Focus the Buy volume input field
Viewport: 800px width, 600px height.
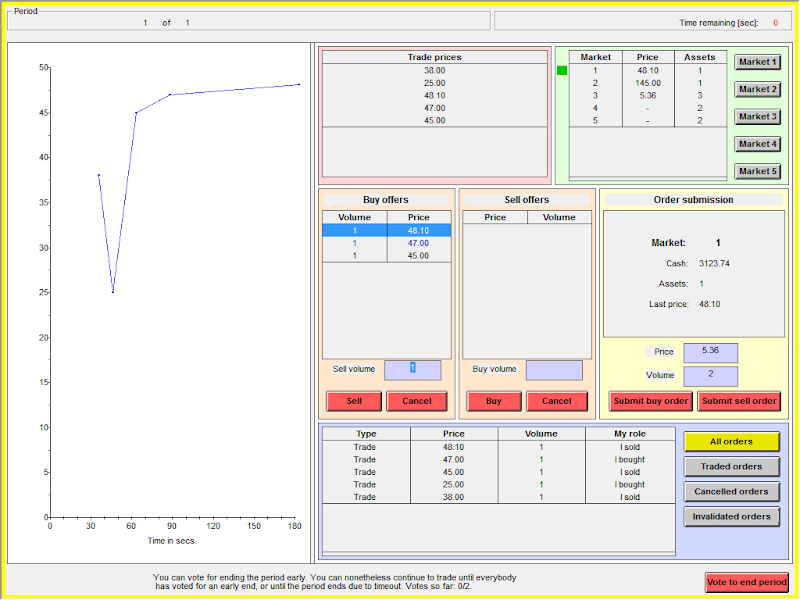click(554, 370)
